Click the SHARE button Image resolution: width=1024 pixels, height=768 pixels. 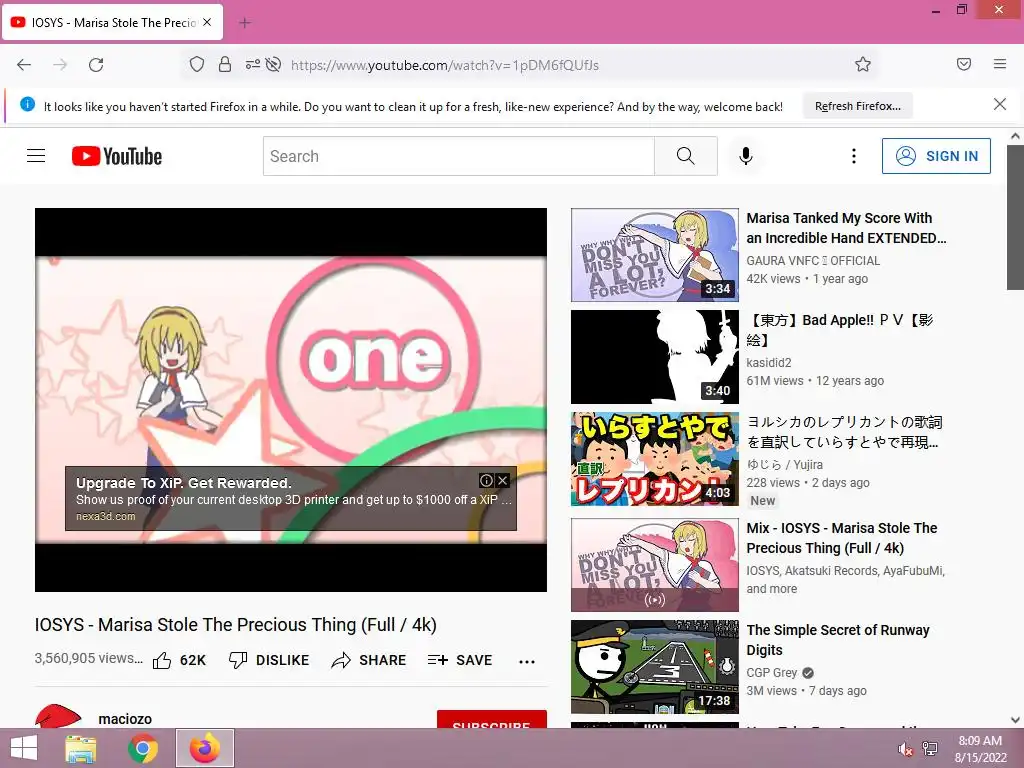[368, 660]
